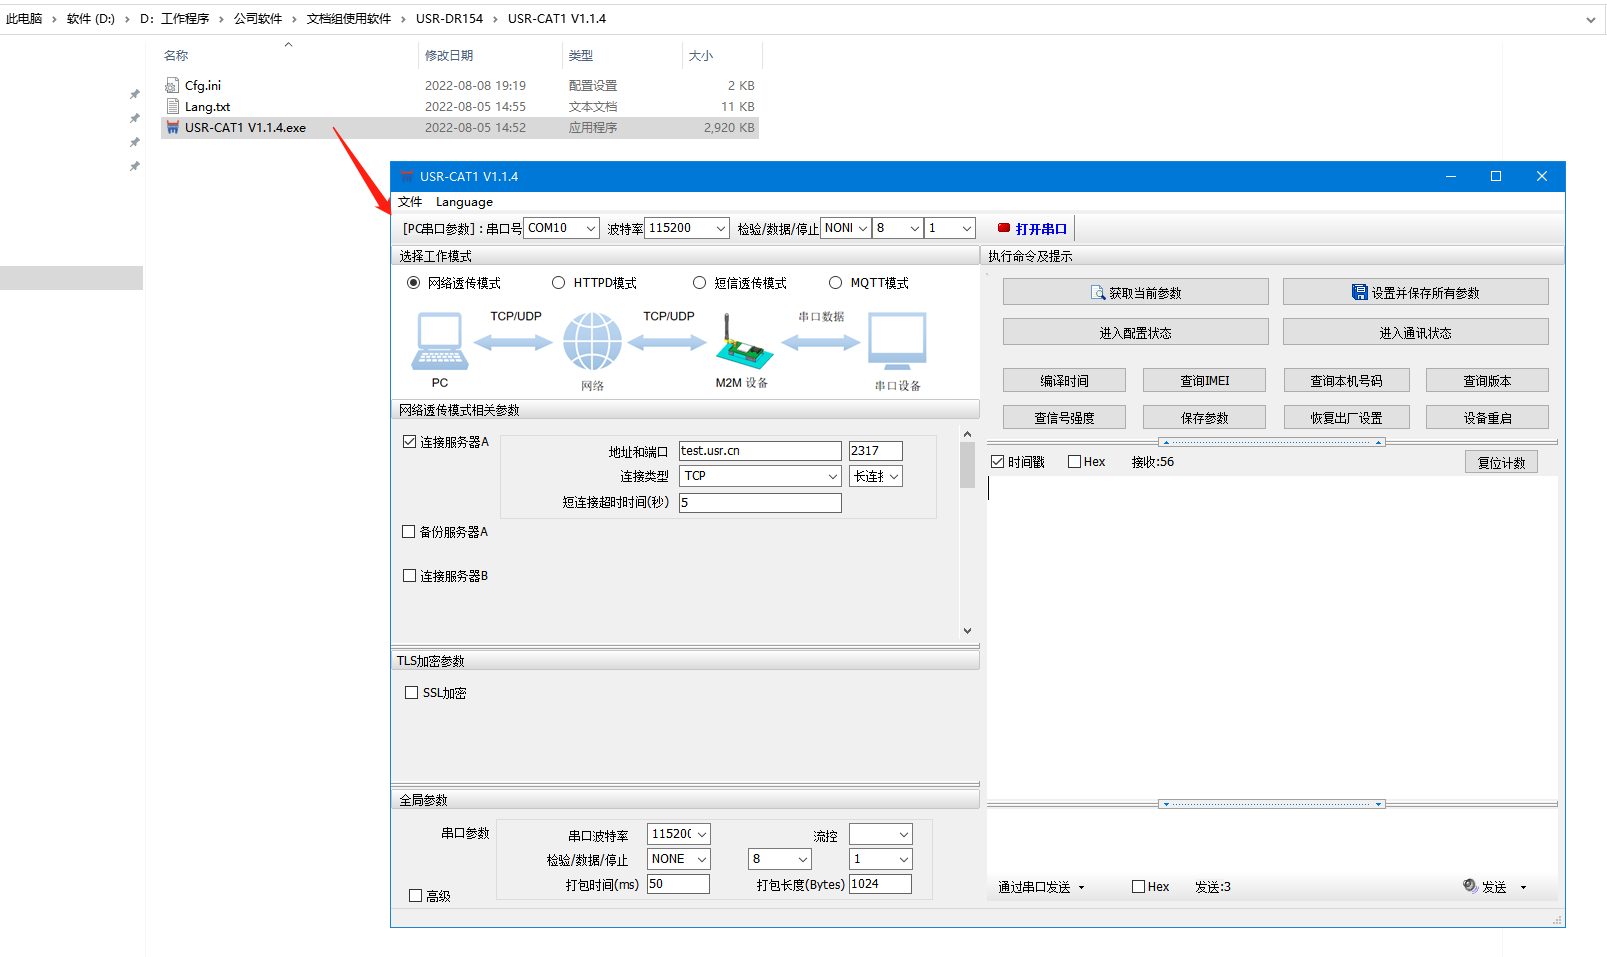Viewport: 1607px width, 957px height.
Task: Toggle the 时间戳 checkbox
Action: (x=997, y=462)
